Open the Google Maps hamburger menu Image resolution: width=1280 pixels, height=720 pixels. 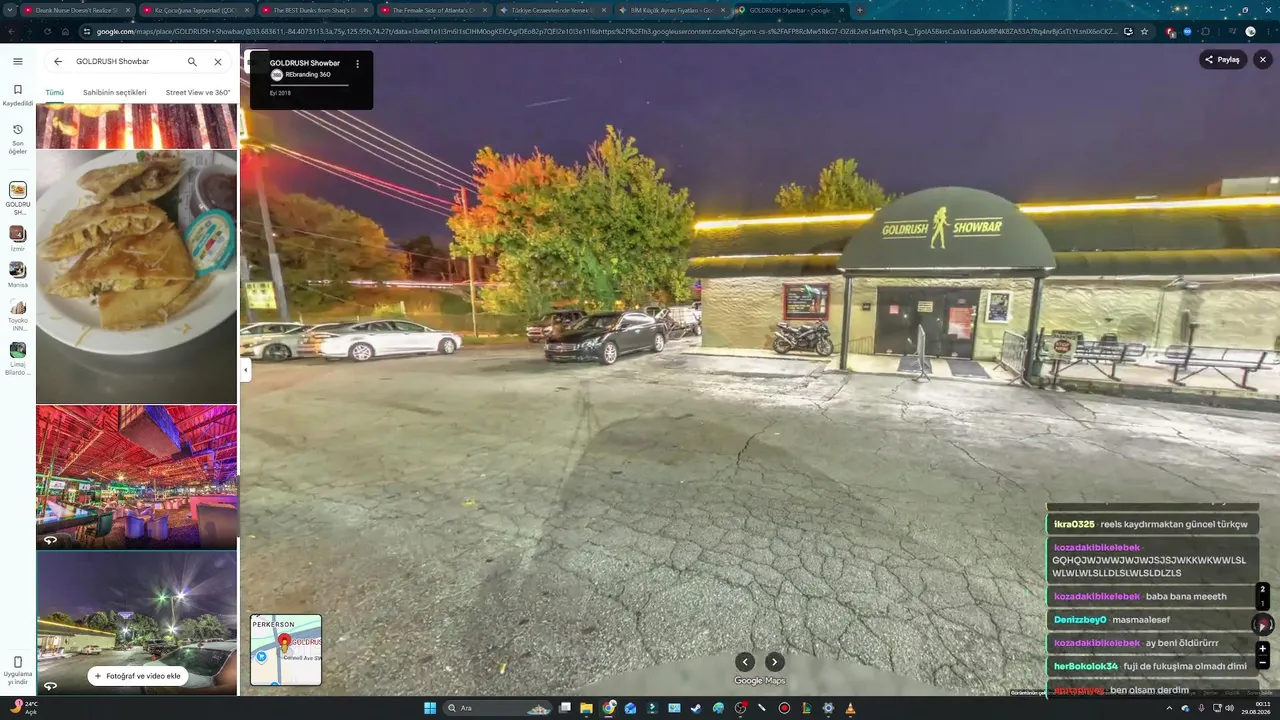[18, 62]
